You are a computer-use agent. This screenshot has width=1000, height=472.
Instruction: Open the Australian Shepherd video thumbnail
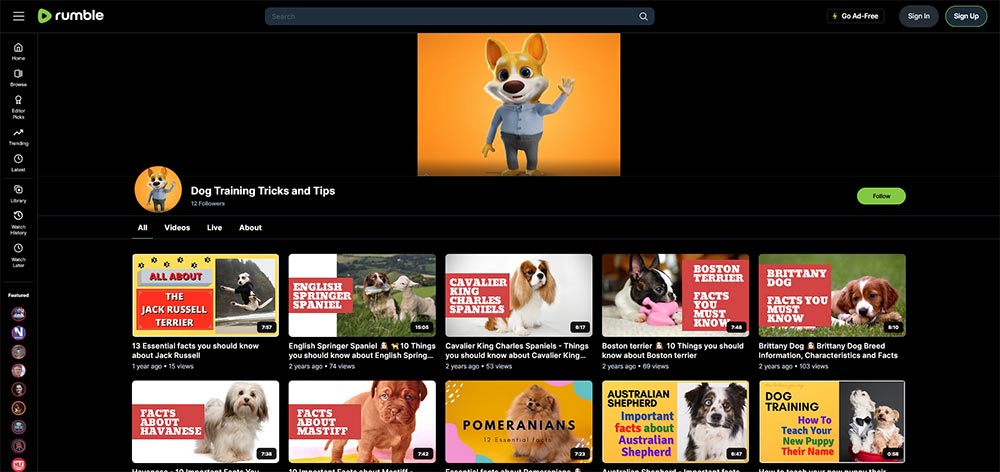tap(675, 422)
